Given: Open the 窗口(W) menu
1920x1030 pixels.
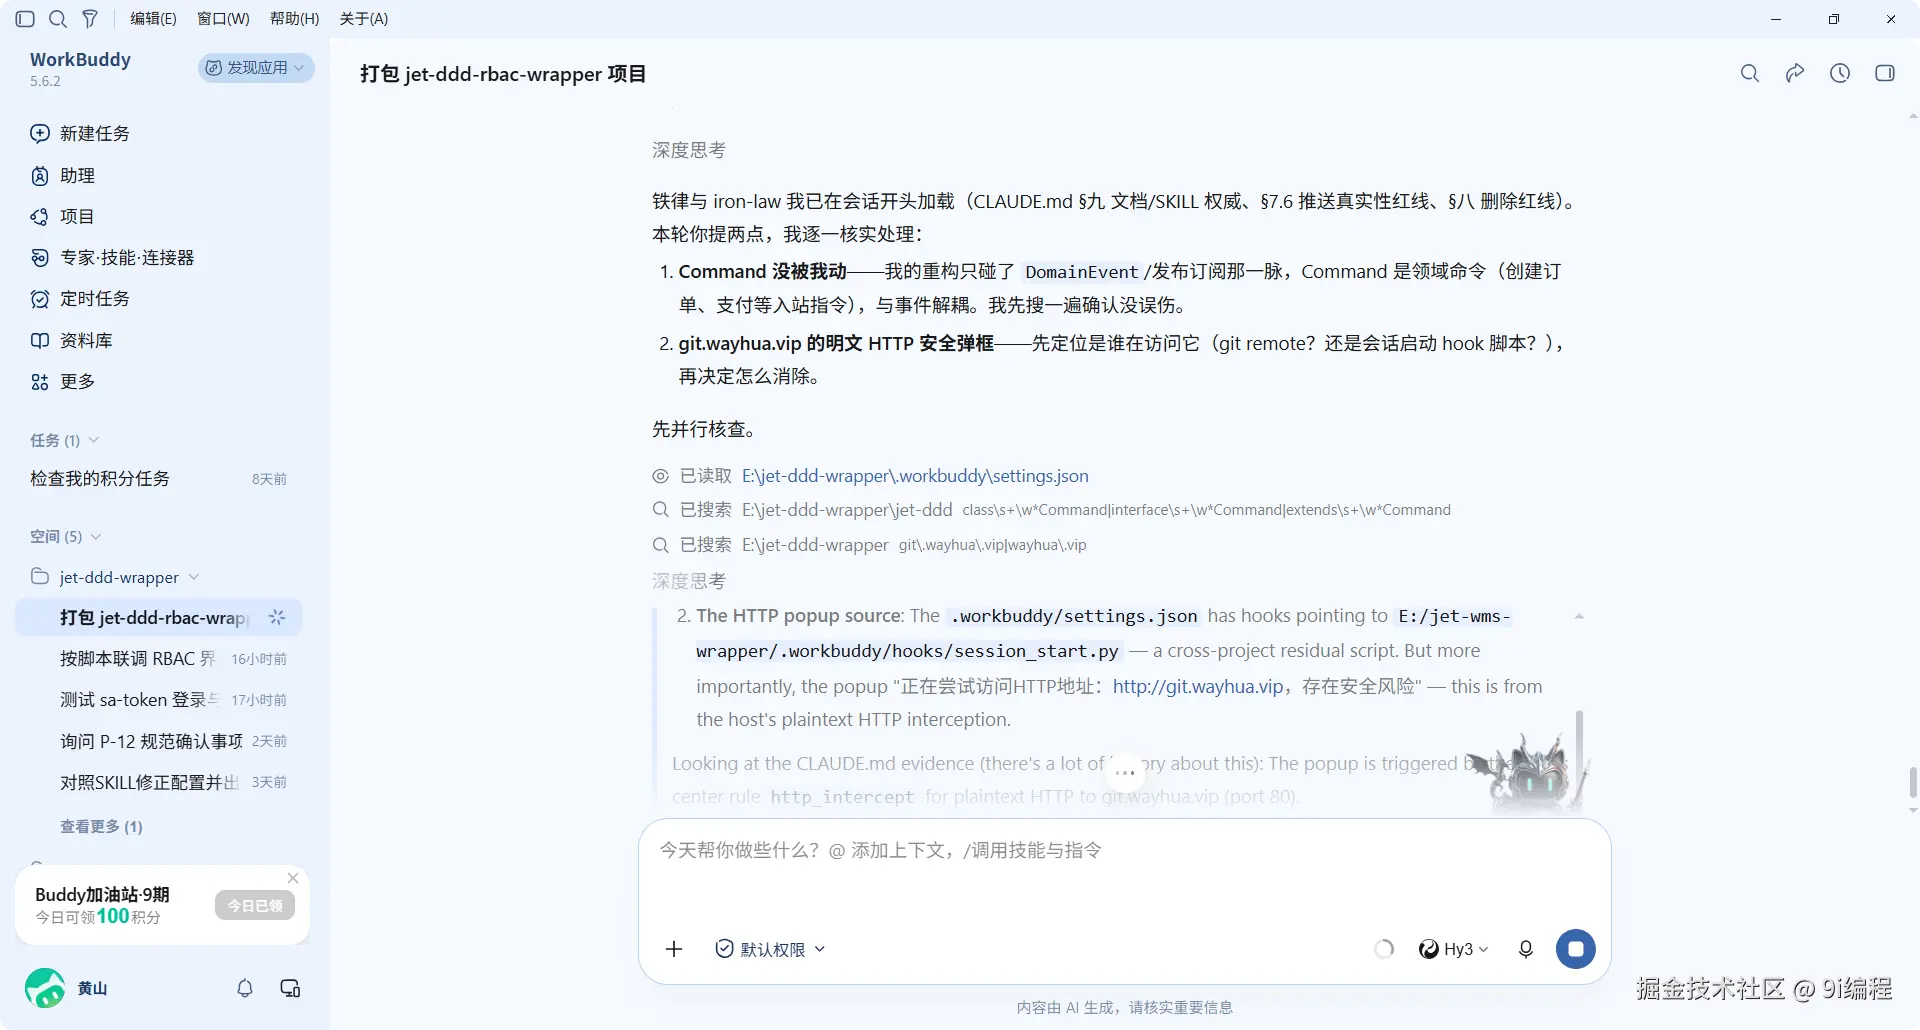Looking at the screenshot, I should [223, 19].
